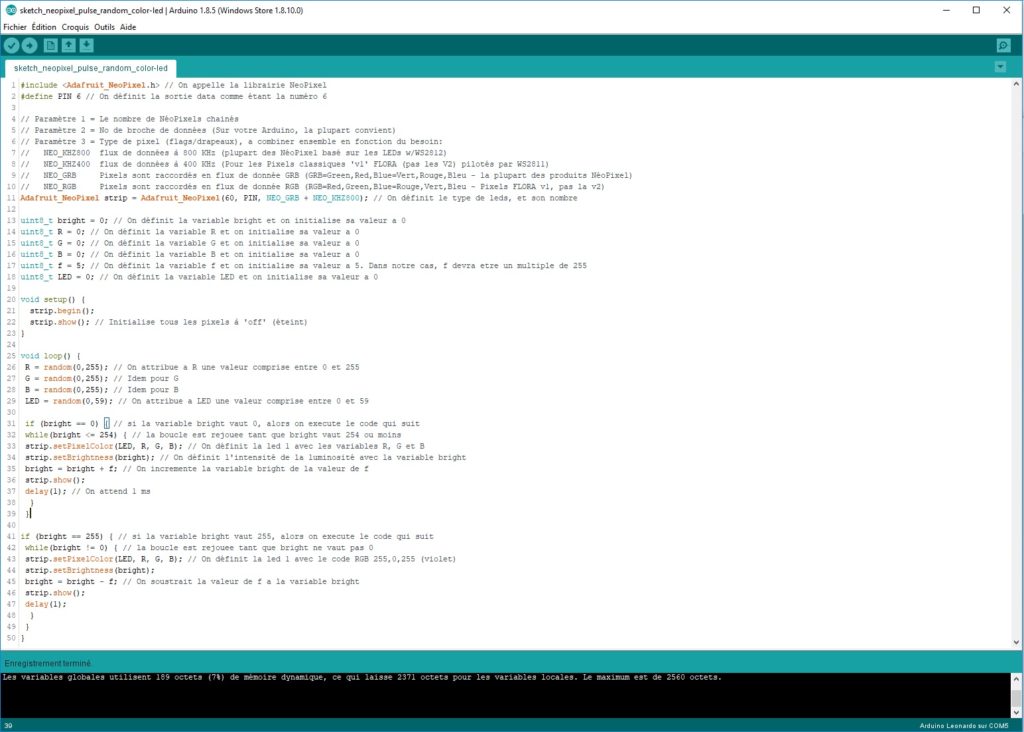The width and height of the screenshot is (1024, 732).
Task: Create a new sketch using the page icon
Action: pyautogui.click(x=50, y=45)
